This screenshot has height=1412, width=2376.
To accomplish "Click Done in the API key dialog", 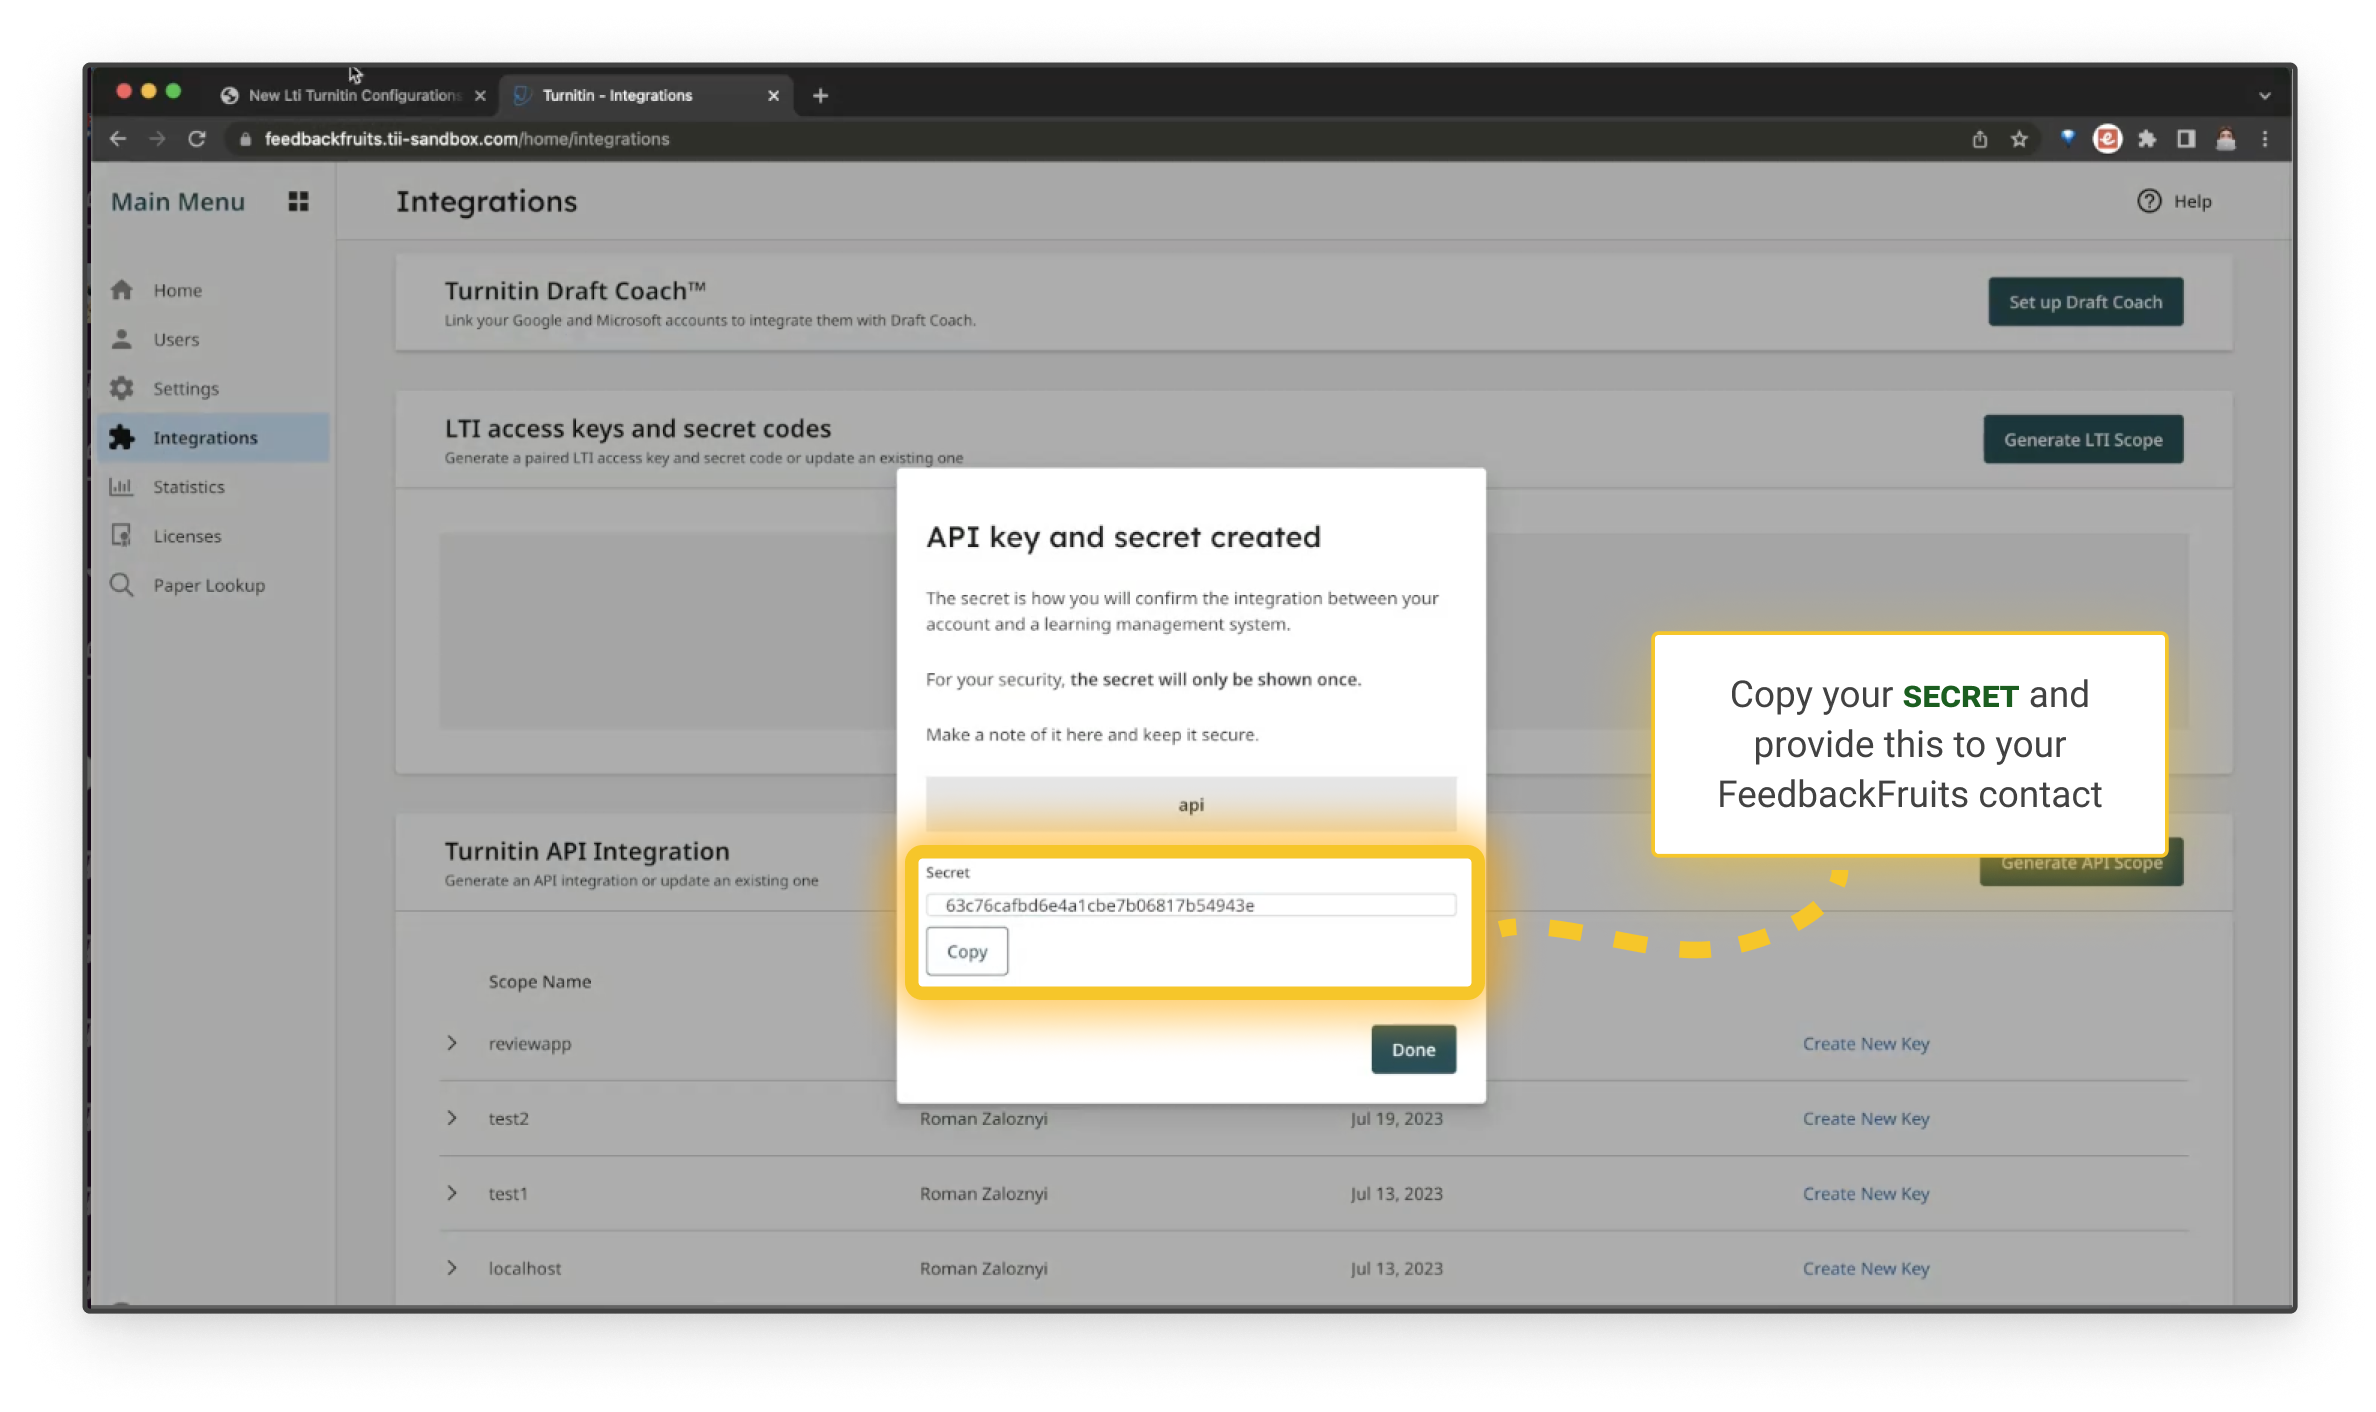I will 1413,1049.
